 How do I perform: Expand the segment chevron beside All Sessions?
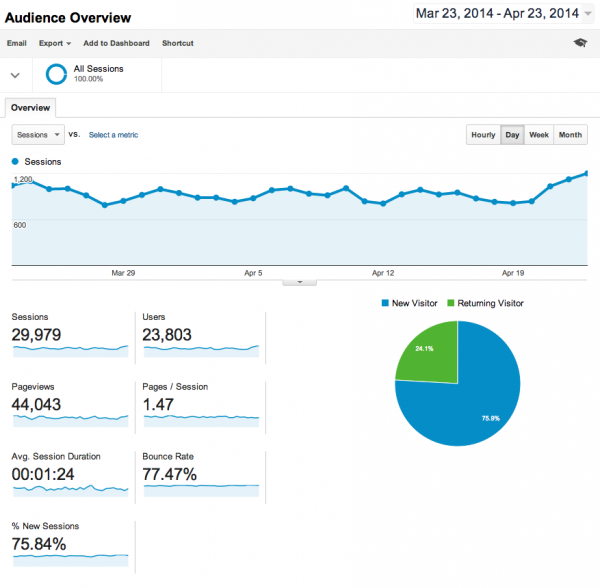pyautogui.click(x=16, y=75)
